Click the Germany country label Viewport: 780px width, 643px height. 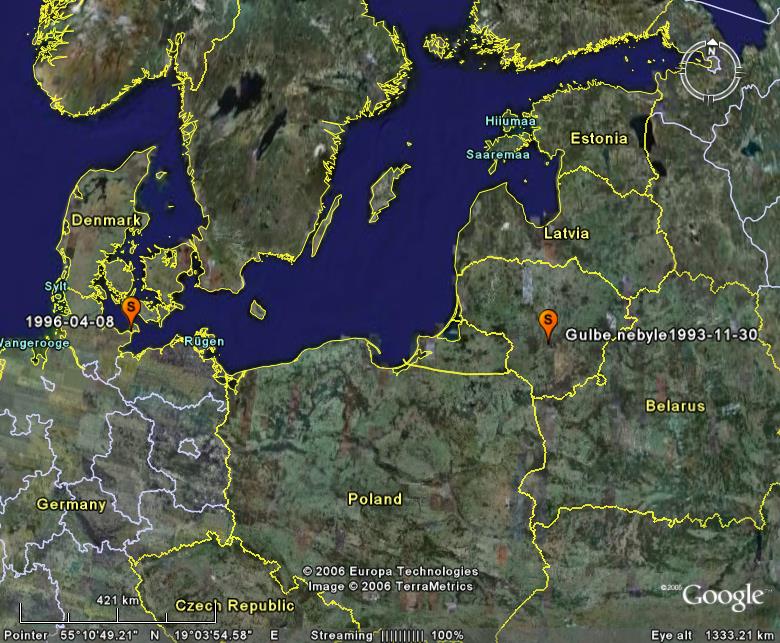point(71,505)
